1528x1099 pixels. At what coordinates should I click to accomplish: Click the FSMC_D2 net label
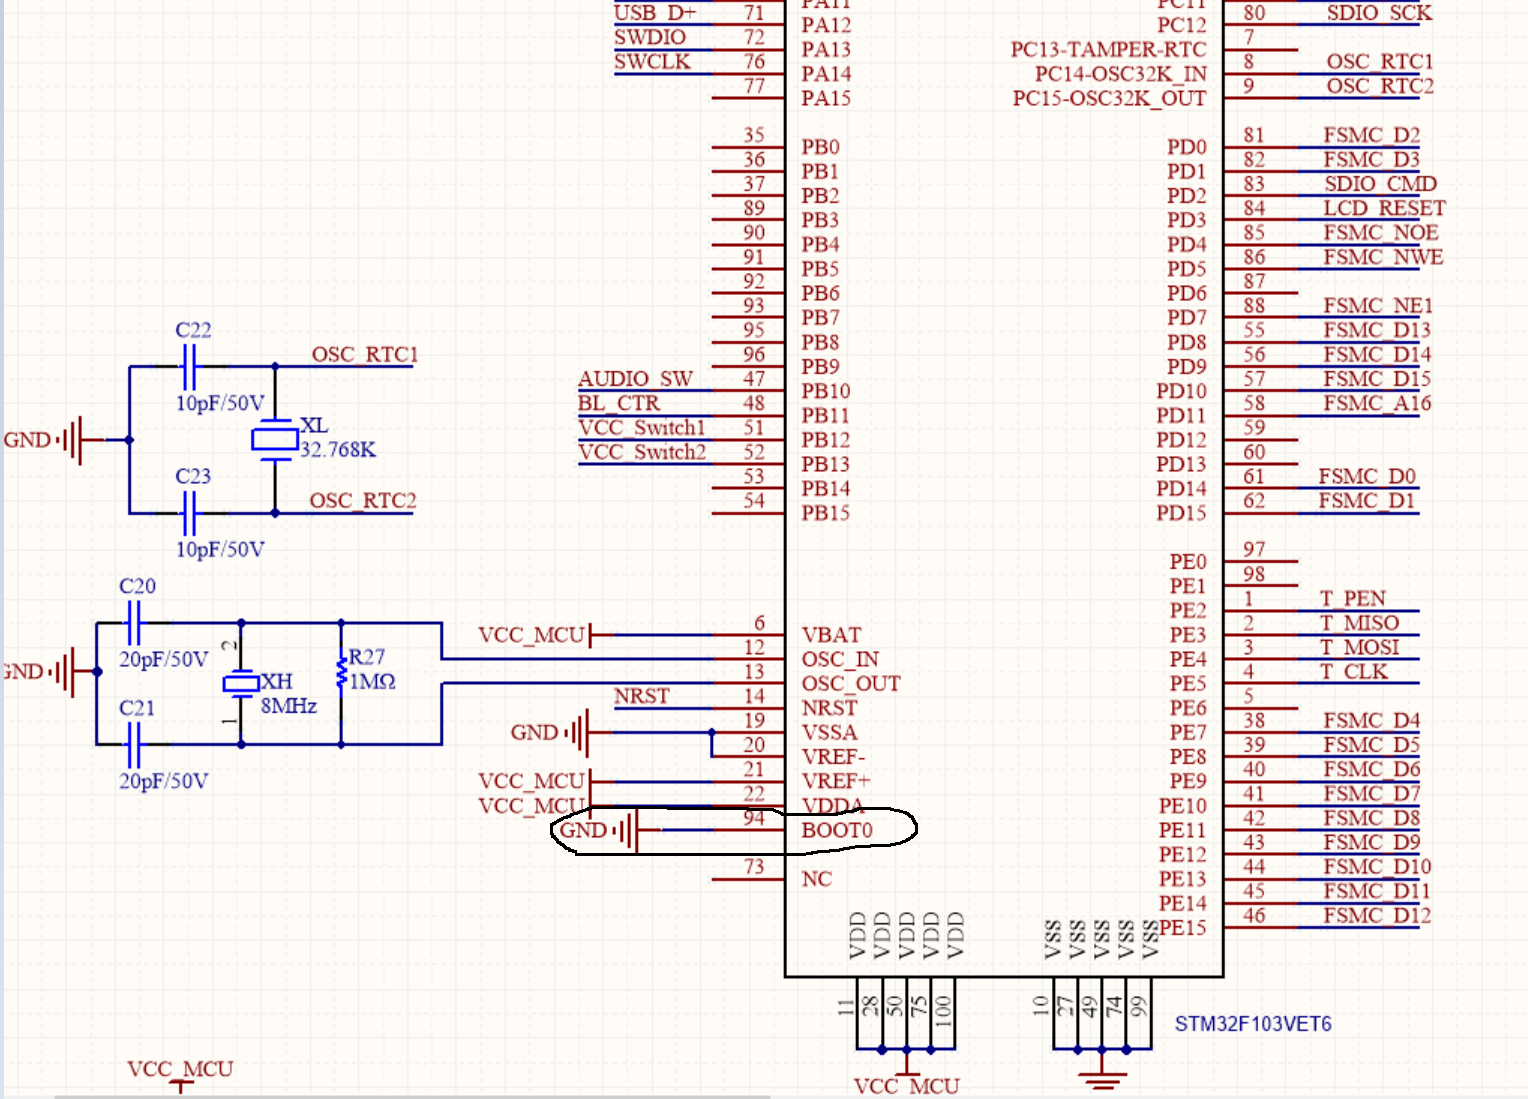click(x=1372, y=135)
